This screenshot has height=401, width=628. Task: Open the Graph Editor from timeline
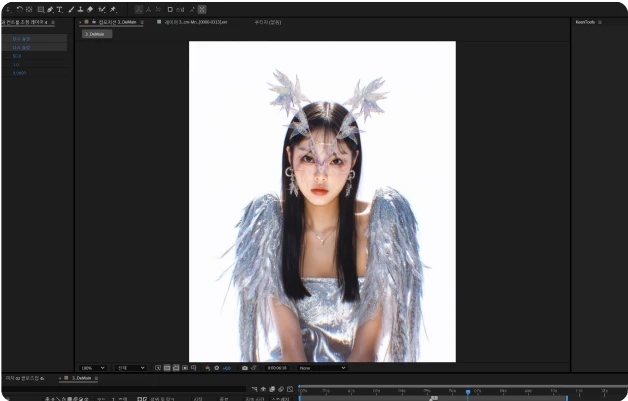(290, 389)
